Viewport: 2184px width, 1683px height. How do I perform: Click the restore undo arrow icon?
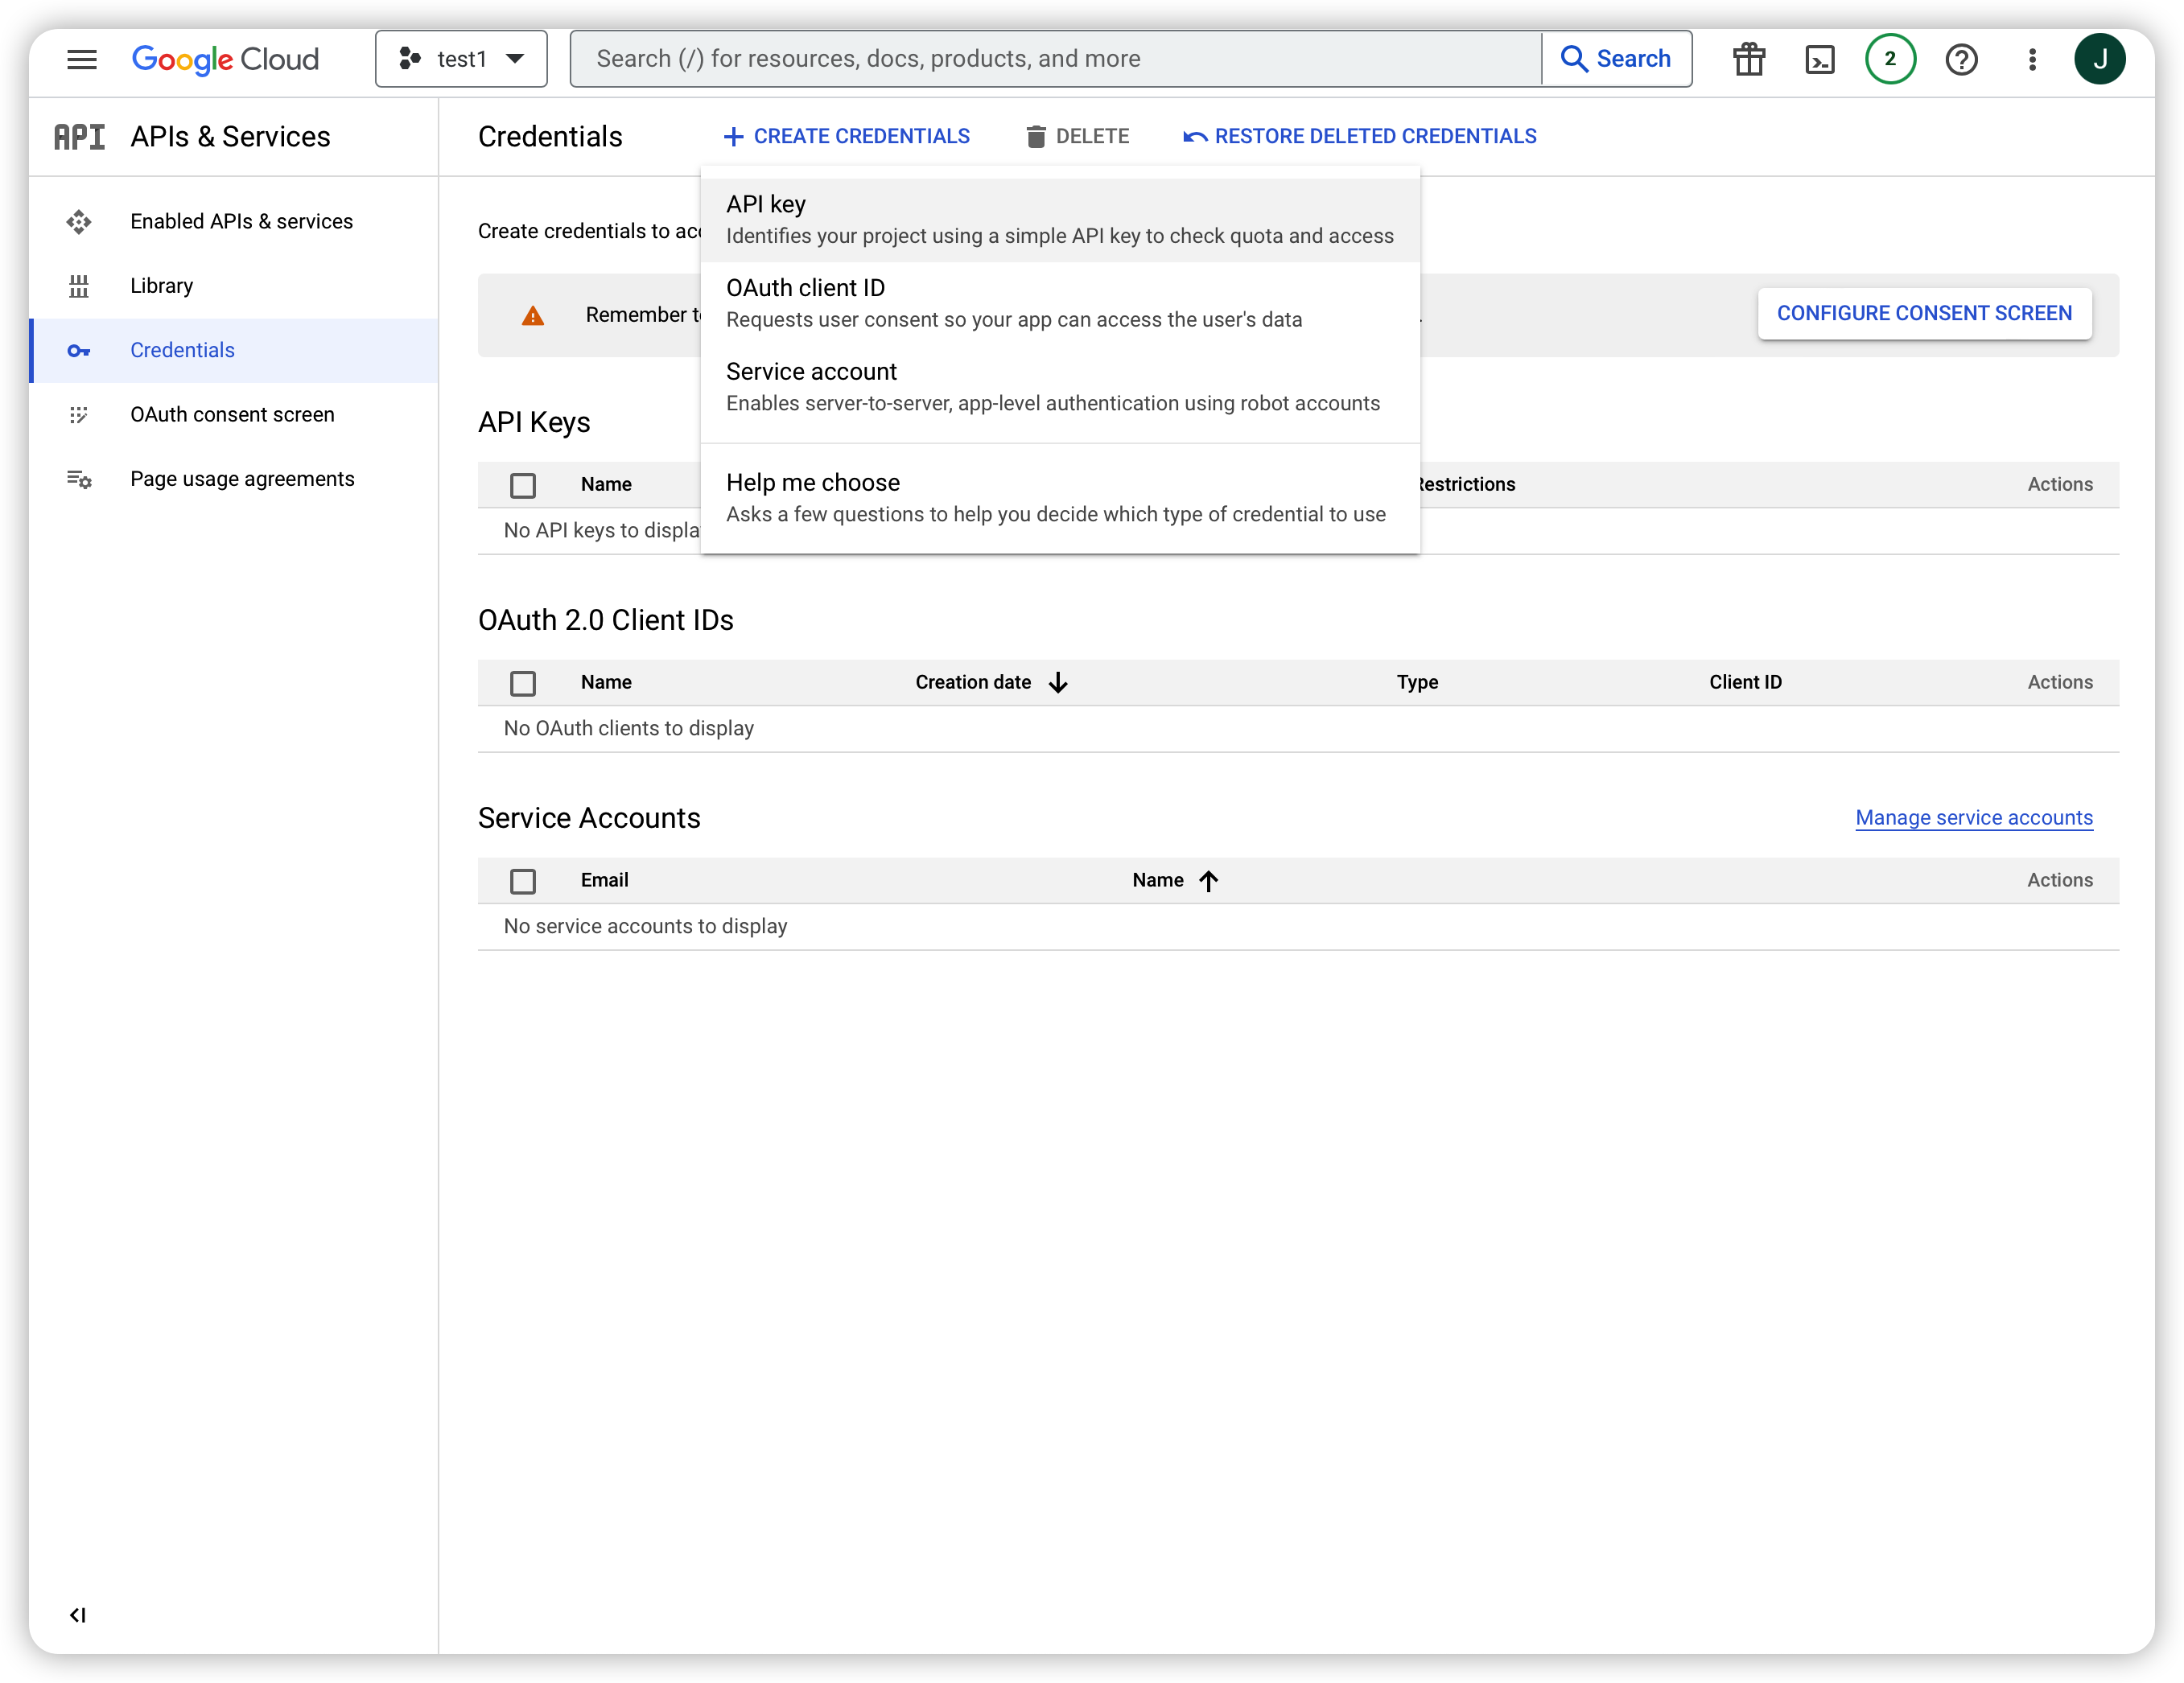[1194, 137]
